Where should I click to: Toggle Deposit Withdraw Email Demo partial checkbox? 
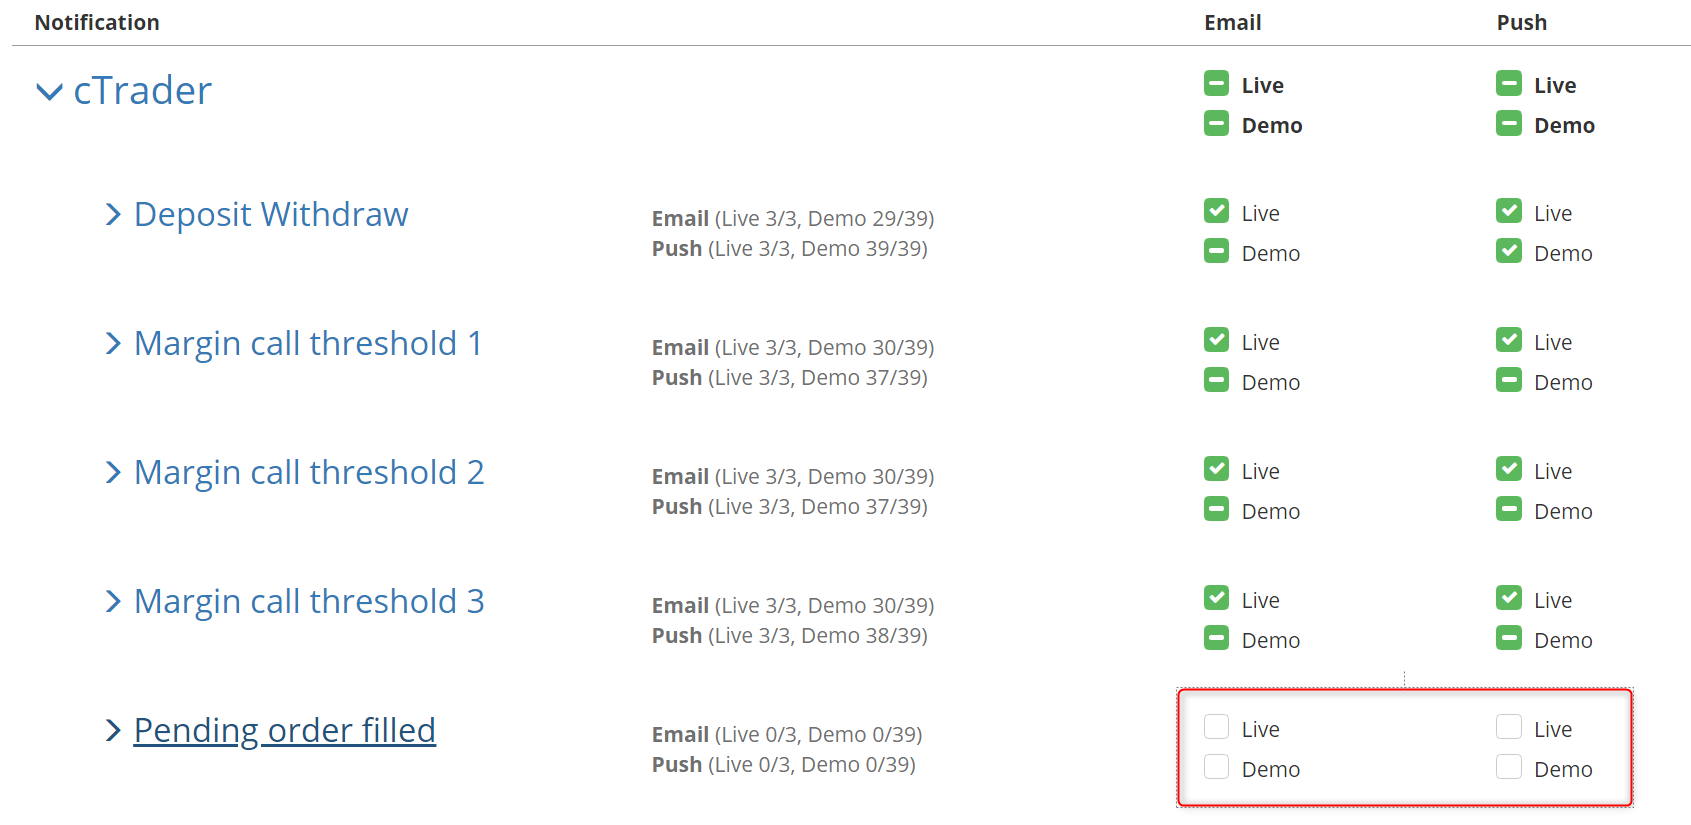point(1216,251)
